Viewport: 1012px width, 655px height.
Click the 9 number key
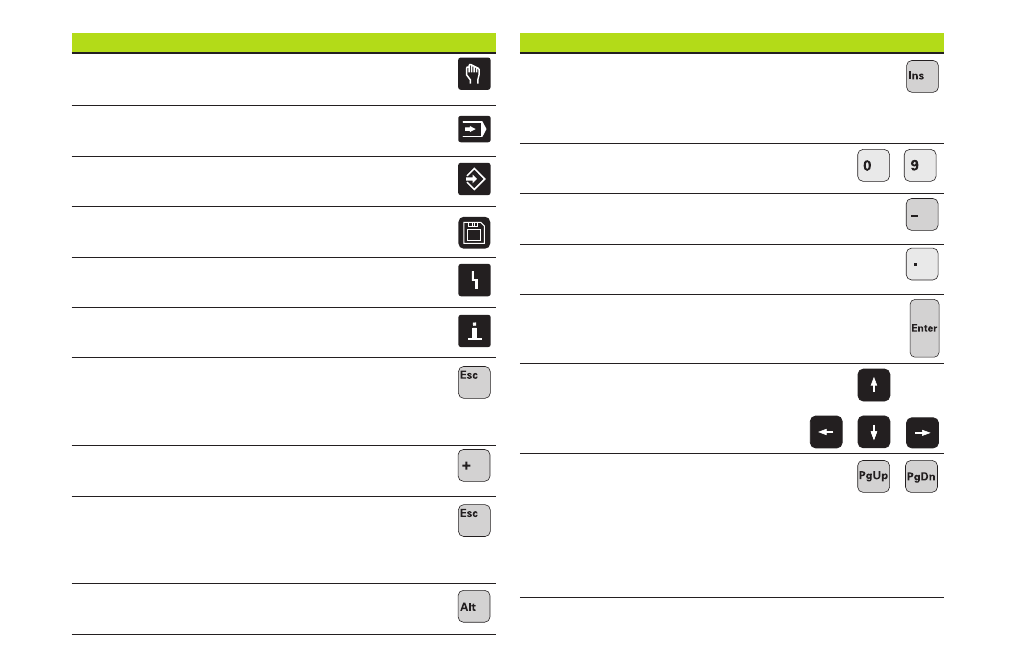point(920,165)
